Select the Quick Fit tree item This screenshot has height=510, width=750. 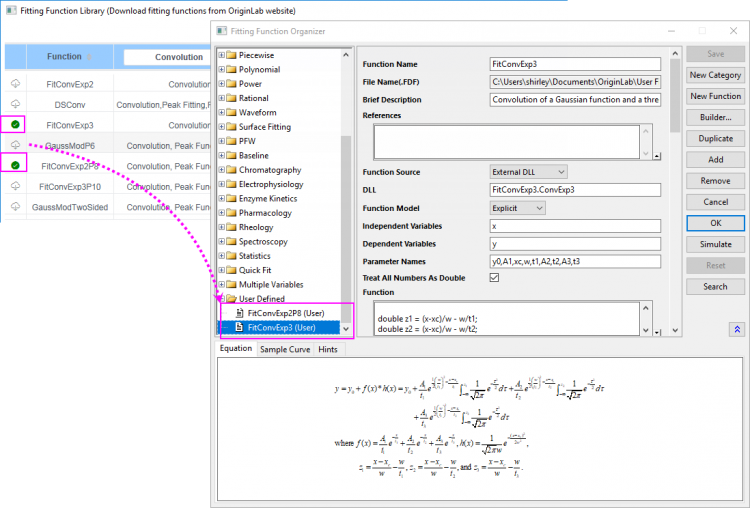[x=255, y=270]
